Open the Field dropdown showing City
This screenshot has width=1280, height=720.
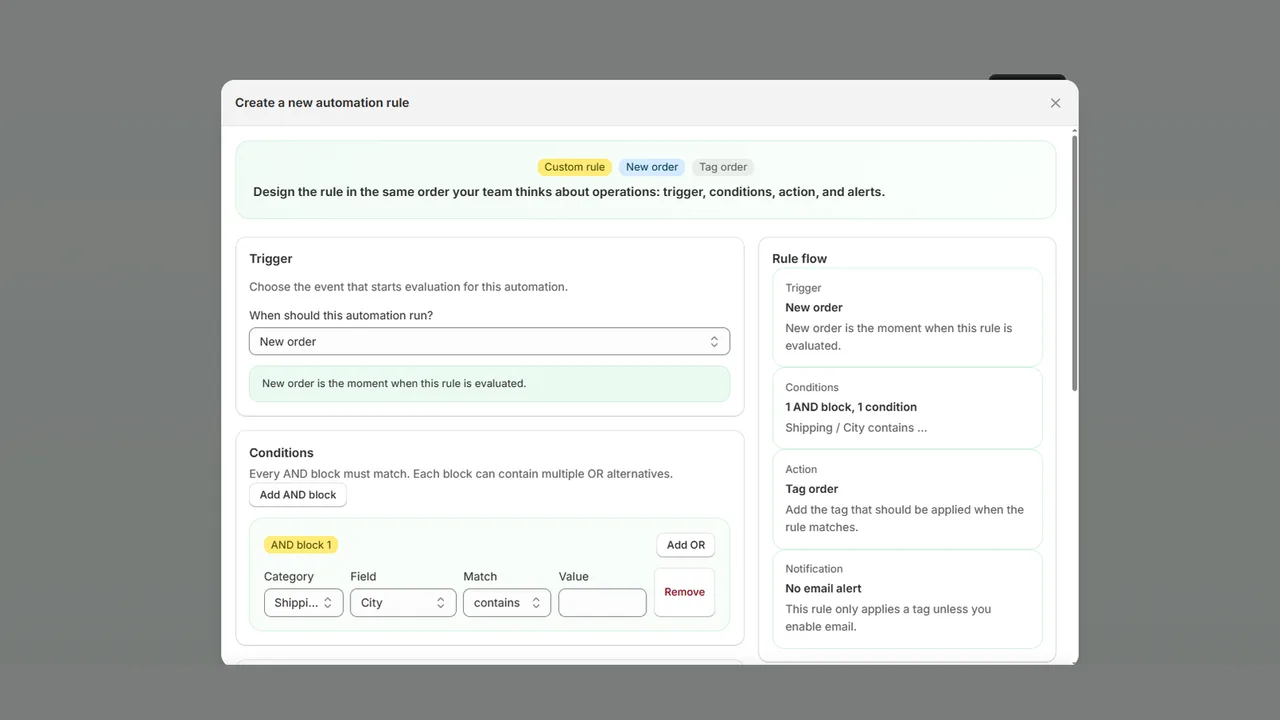(403, 603)
